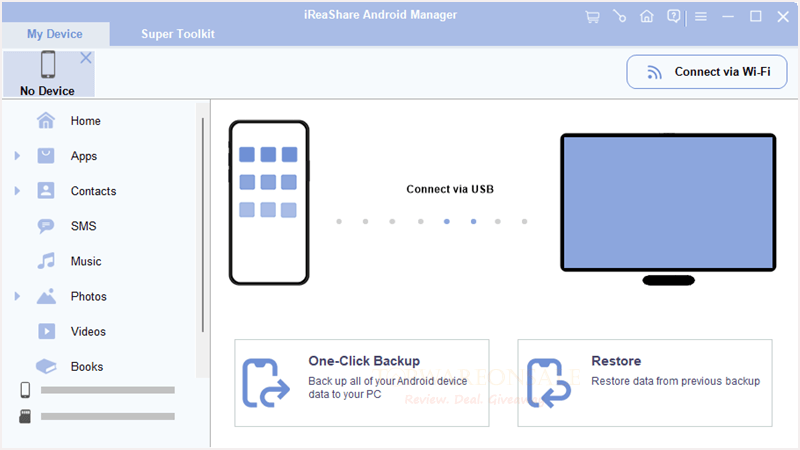Click the sidebar vertical scrollbar
This screenshot has height=450, width=800.
point(203,224)
